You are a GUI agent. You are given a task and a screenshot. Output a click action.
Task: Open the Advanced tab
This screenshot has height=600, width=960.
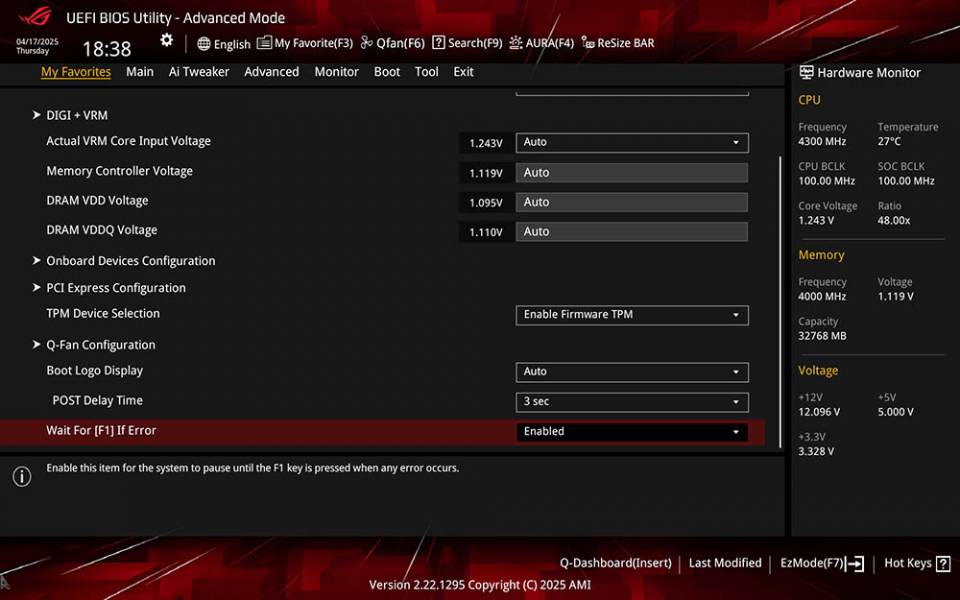click(272, 72)
